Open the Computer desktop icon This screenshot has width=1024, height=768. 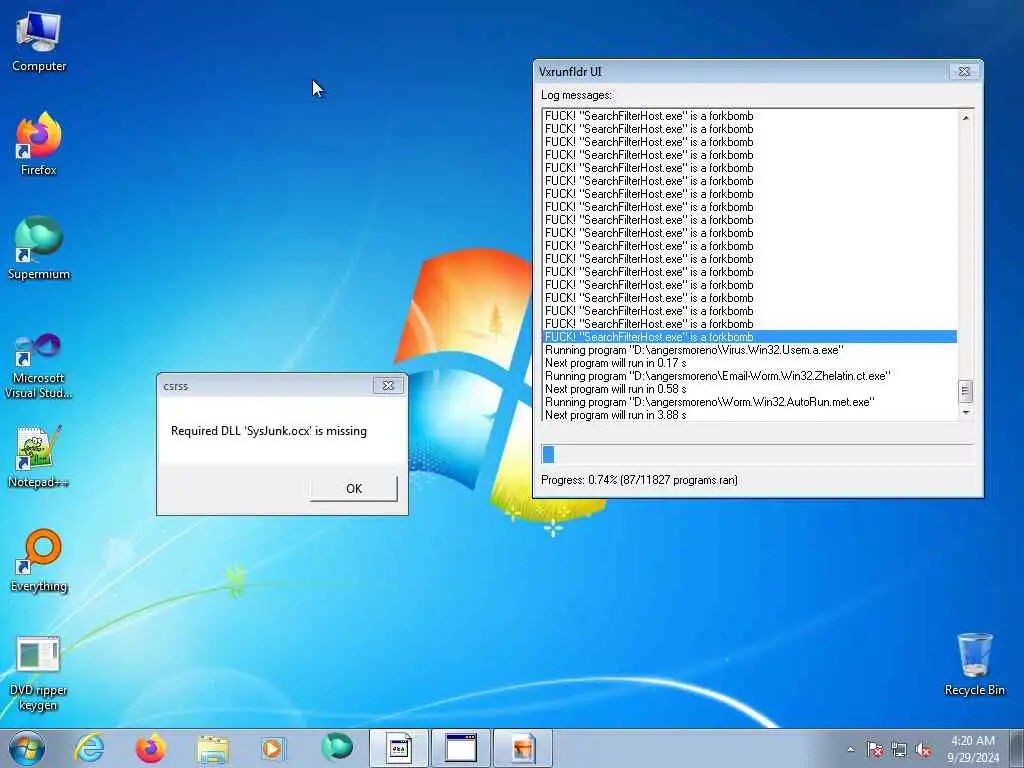39,42
